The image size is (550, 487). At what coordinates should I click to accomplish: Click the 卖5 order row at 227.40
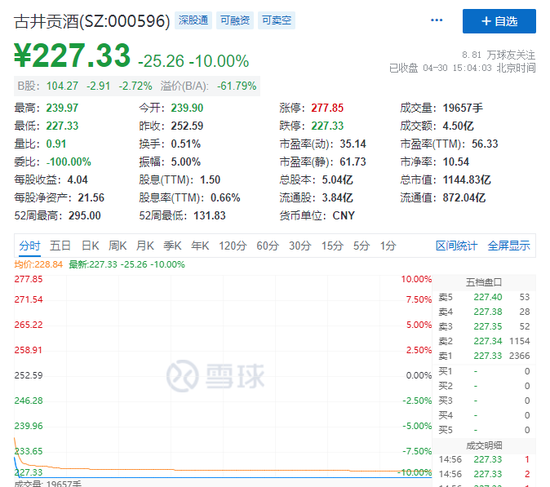[484, 297]
